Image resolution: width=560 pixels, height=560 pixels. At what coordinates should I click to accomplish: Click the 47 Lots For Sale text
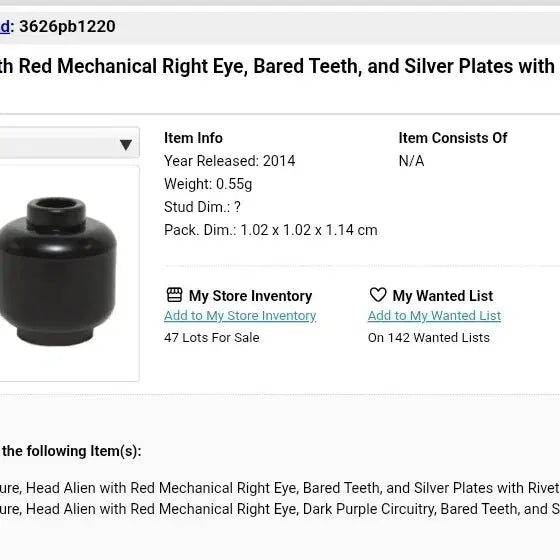tap(212, 338)
